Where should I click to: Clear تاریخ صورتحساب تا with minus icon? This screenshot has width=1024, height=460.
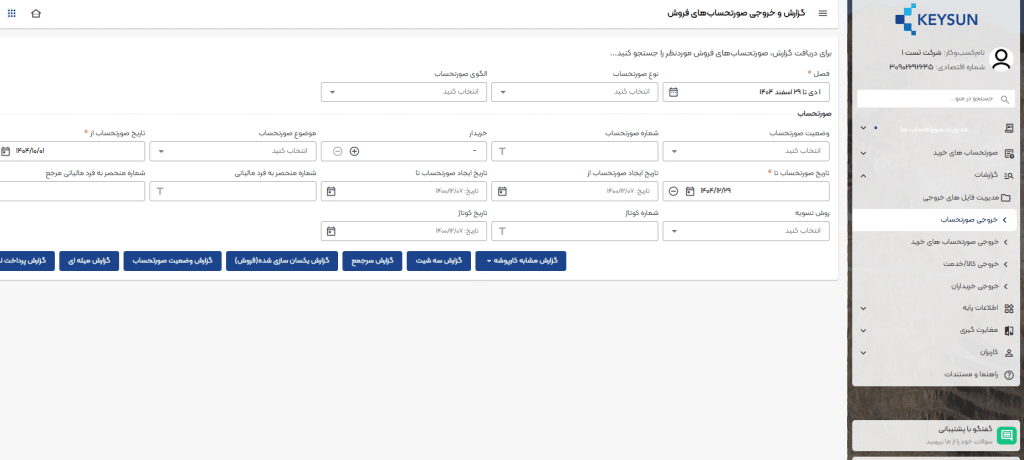click(x=674, y=191)
